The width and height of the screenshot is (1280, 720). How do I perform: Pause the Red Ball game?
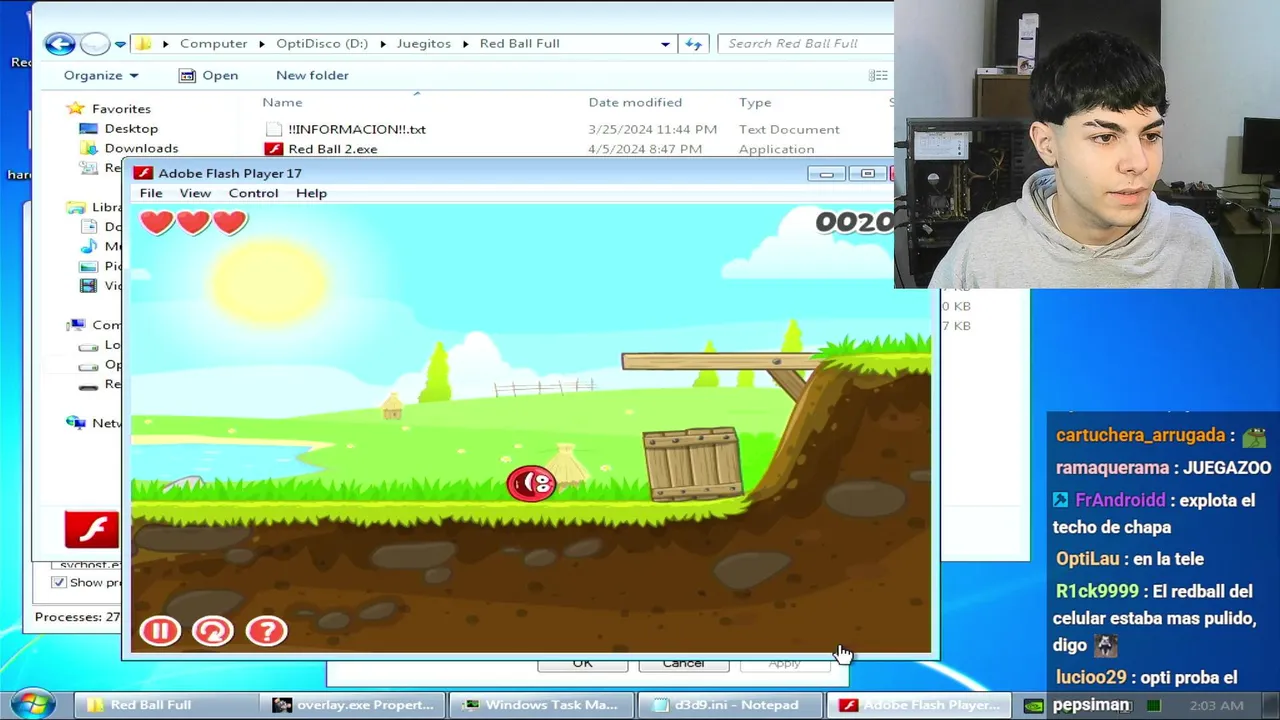coord(160,631)
